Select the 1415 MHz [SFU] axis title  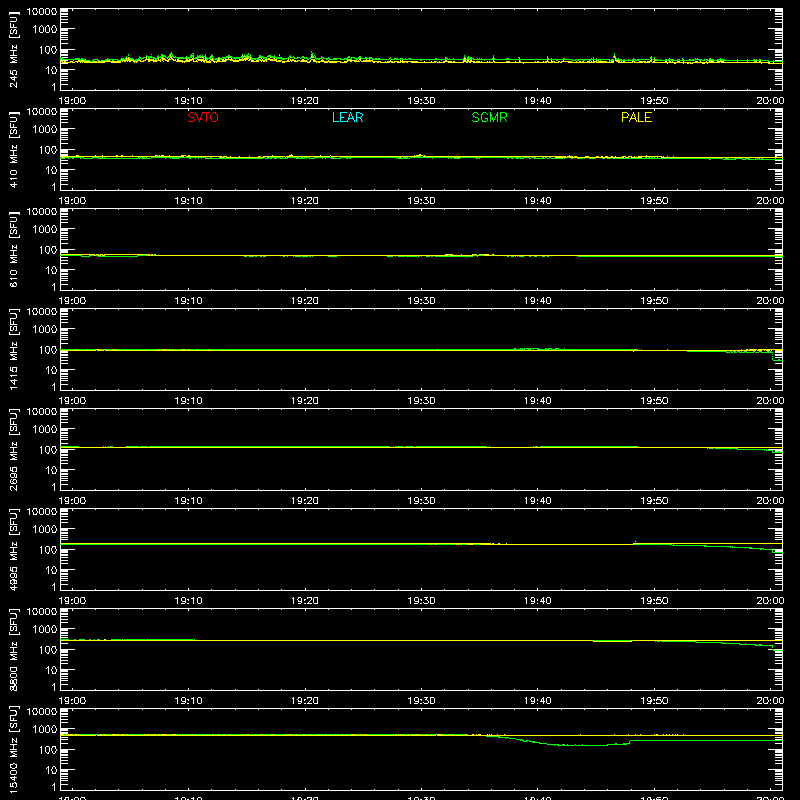(x=13, y=349)
